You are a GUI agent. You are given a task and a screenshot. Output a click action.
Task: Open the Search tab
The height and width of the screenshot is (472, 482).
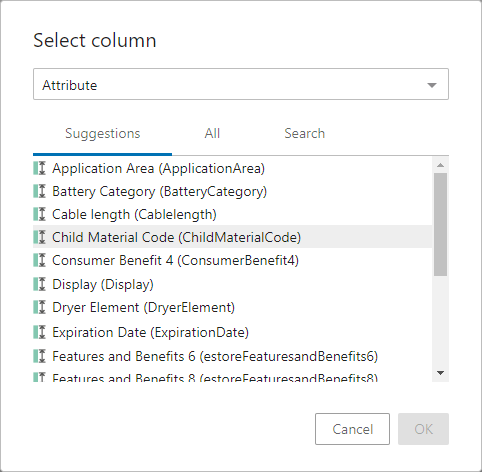[304, 133]
